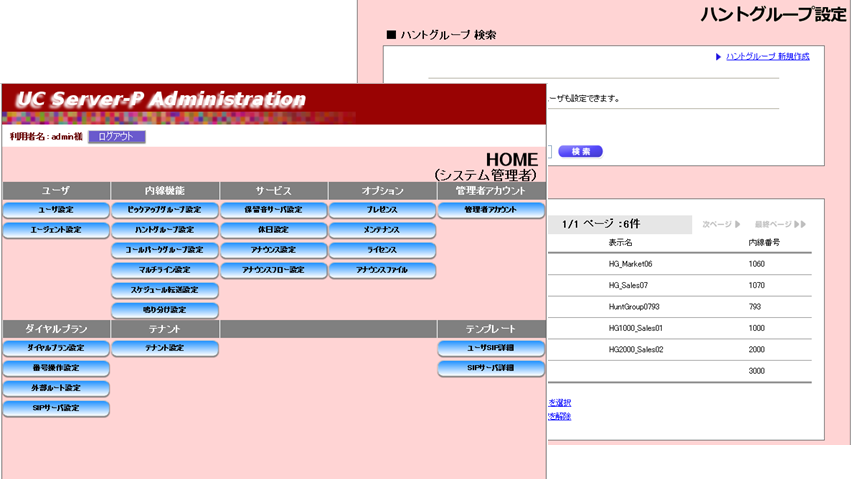Viewport: 852px width, 479px height.
Task: Open ユーザSIP詳細 template
Action: click(x=491, y=349)
